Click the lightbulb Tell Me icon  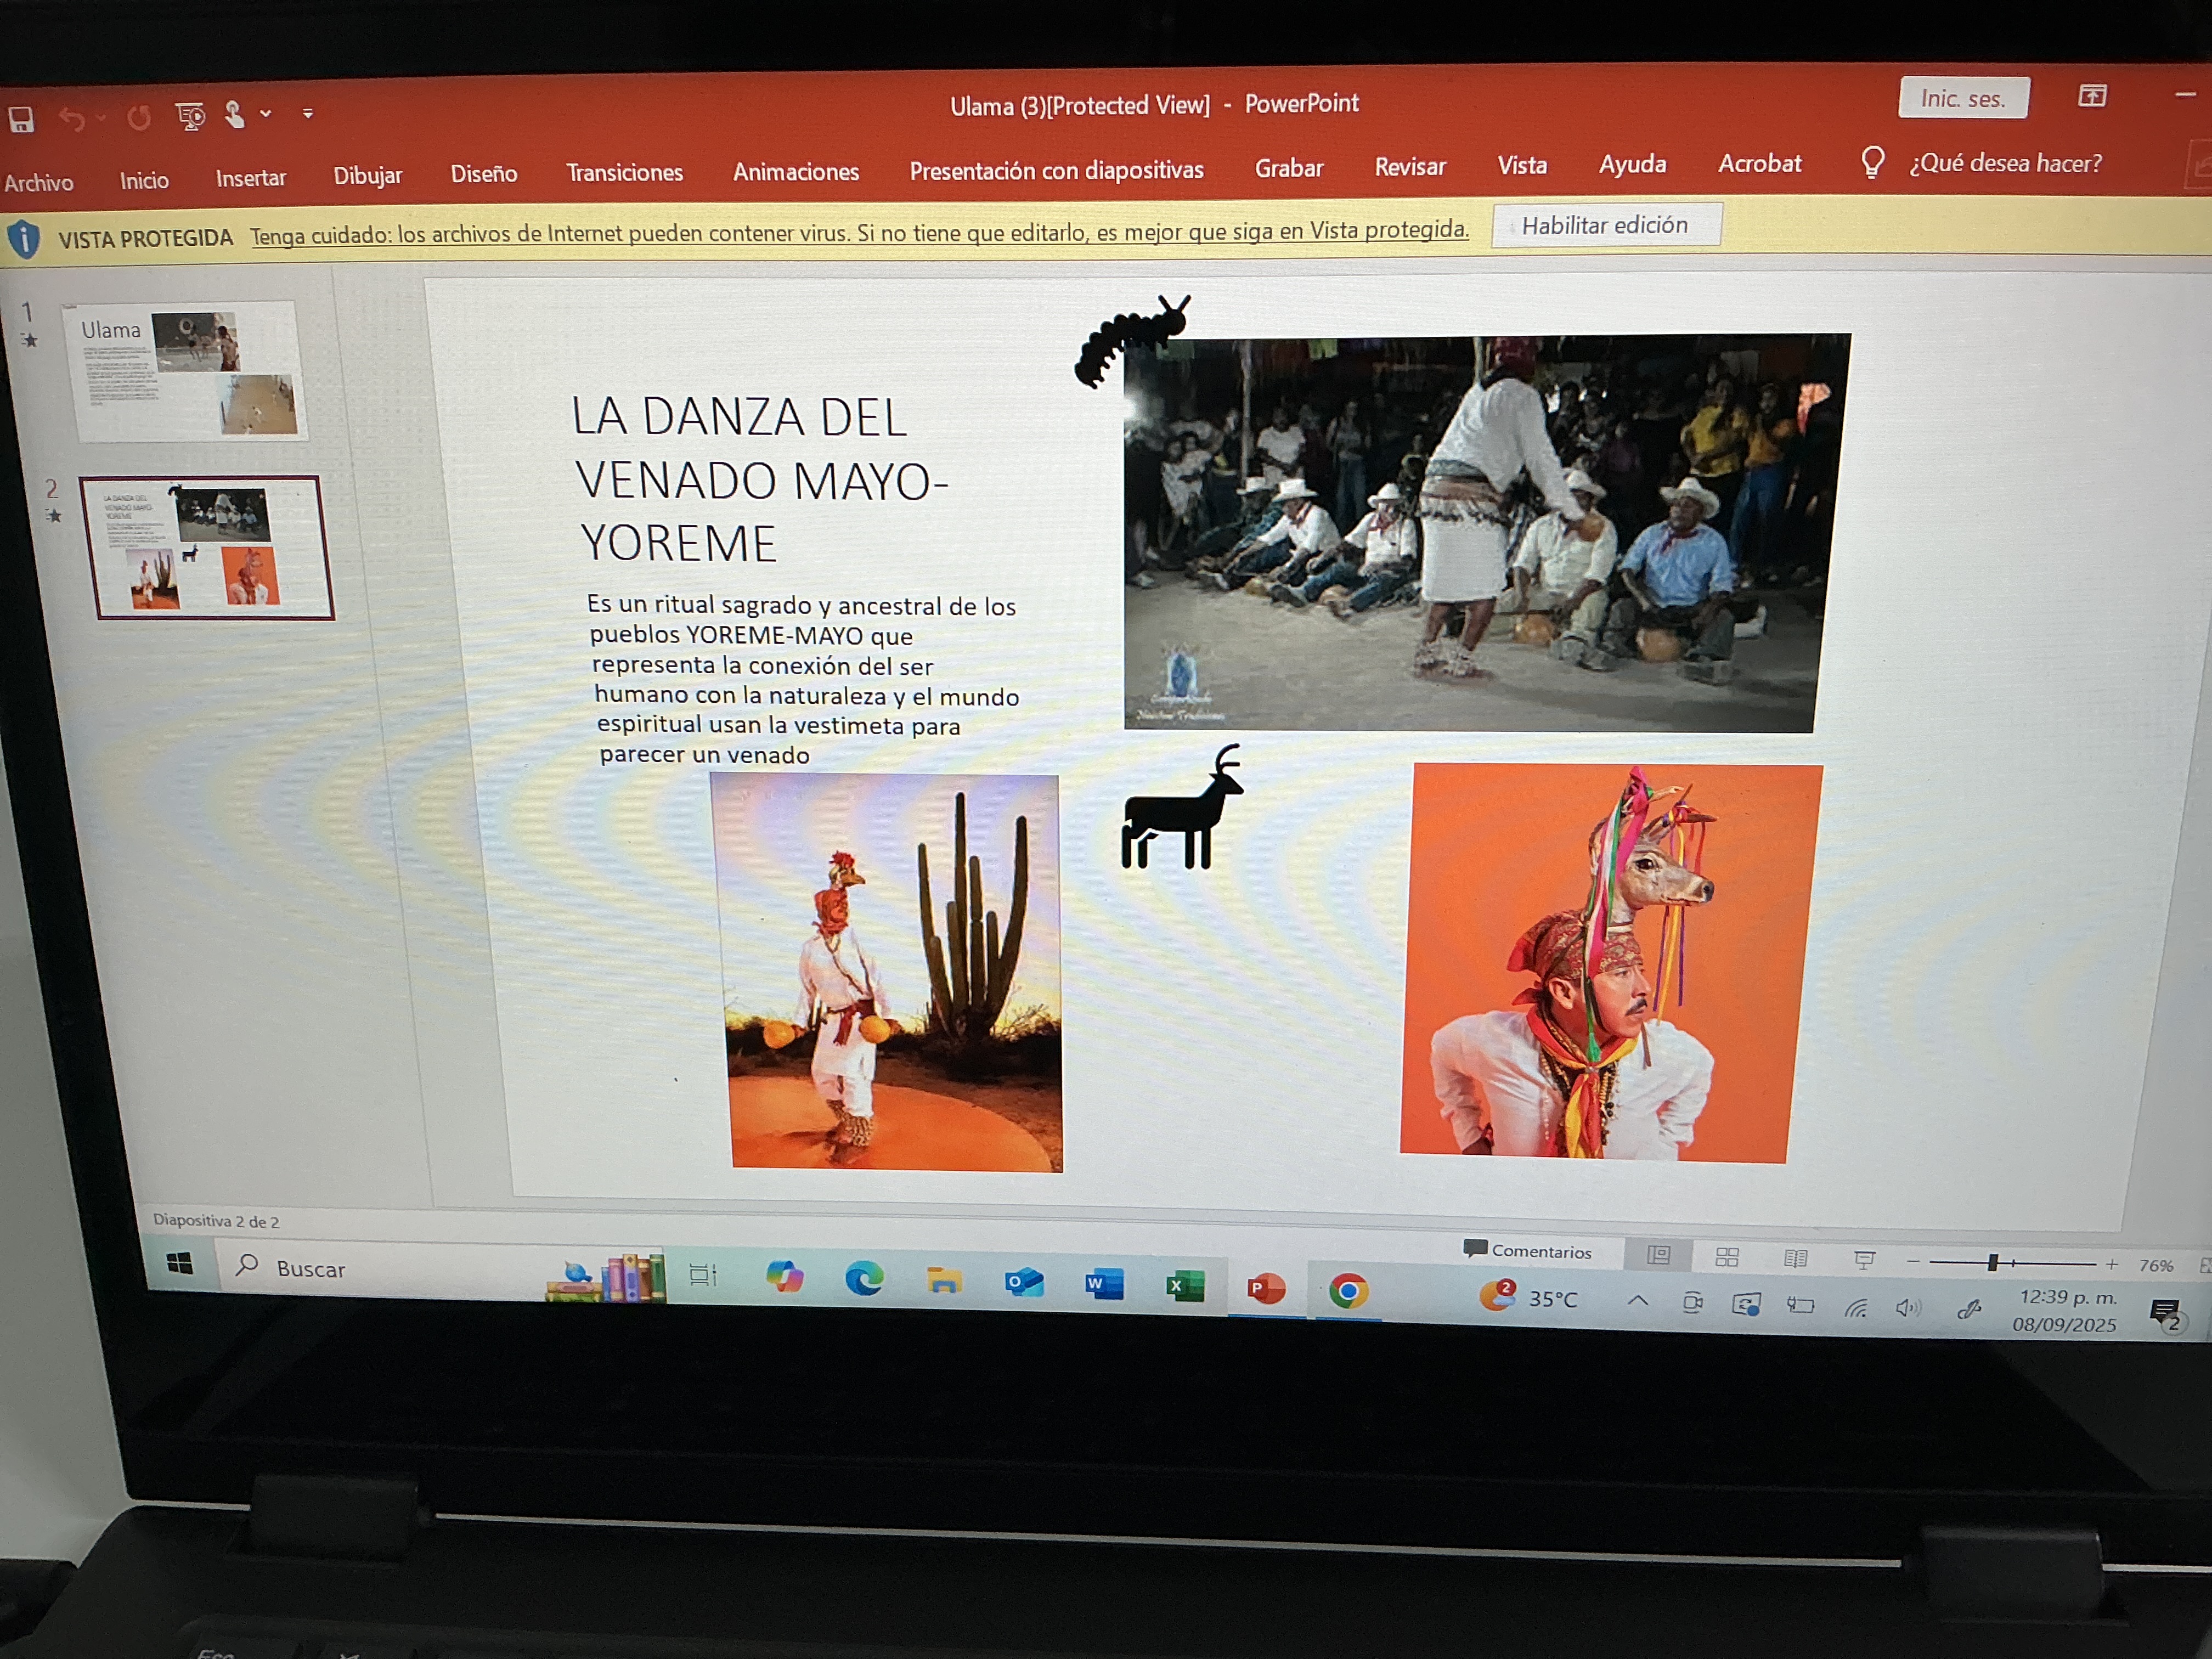click(1872, 162)
